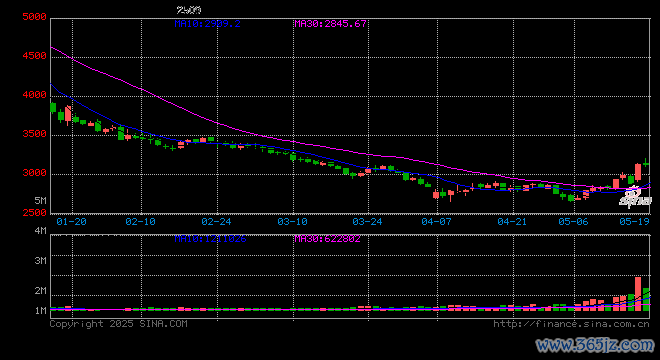The height and width of the screenshot is (360, 660).
Task: Click the 4M volume axis label
Action: (40, 231)
